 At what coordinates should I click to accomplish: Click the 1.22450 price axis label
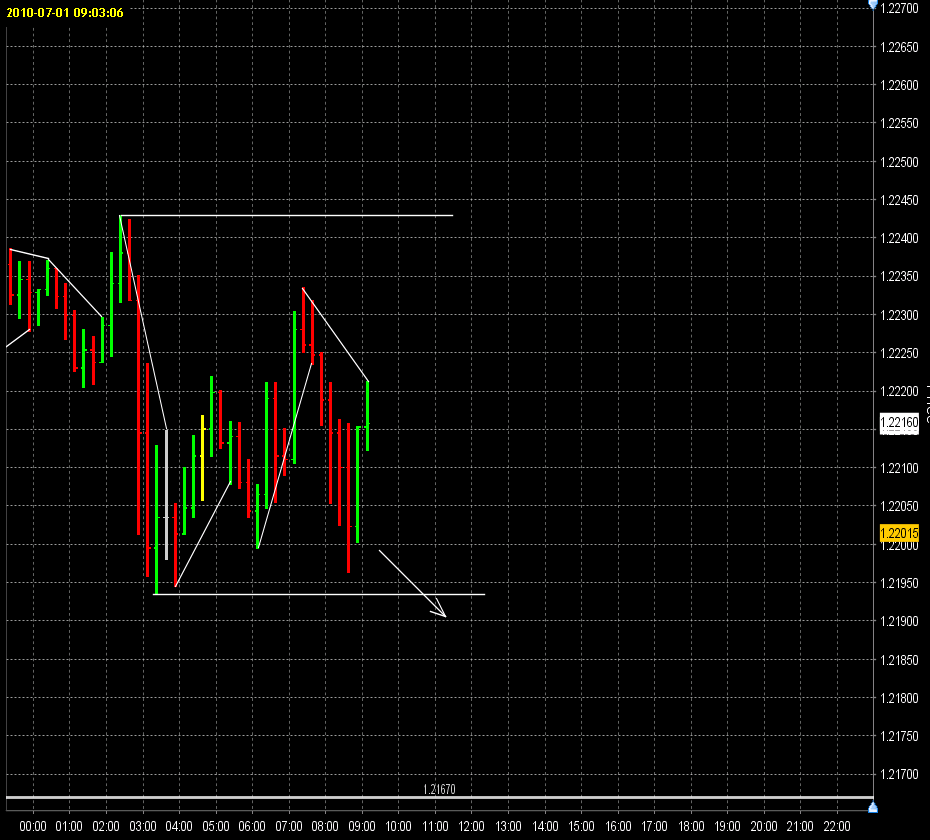(900, 200)
